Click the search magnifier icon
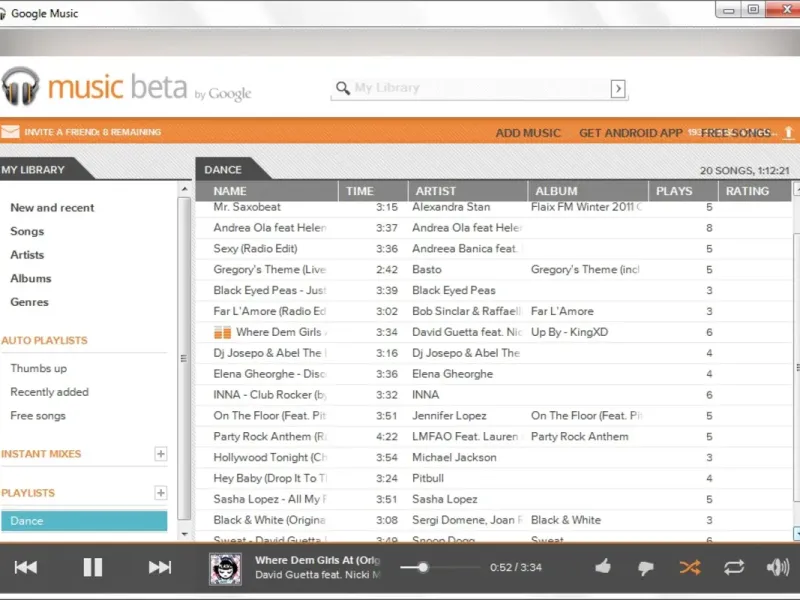800x600 pixels. point(342,88)
